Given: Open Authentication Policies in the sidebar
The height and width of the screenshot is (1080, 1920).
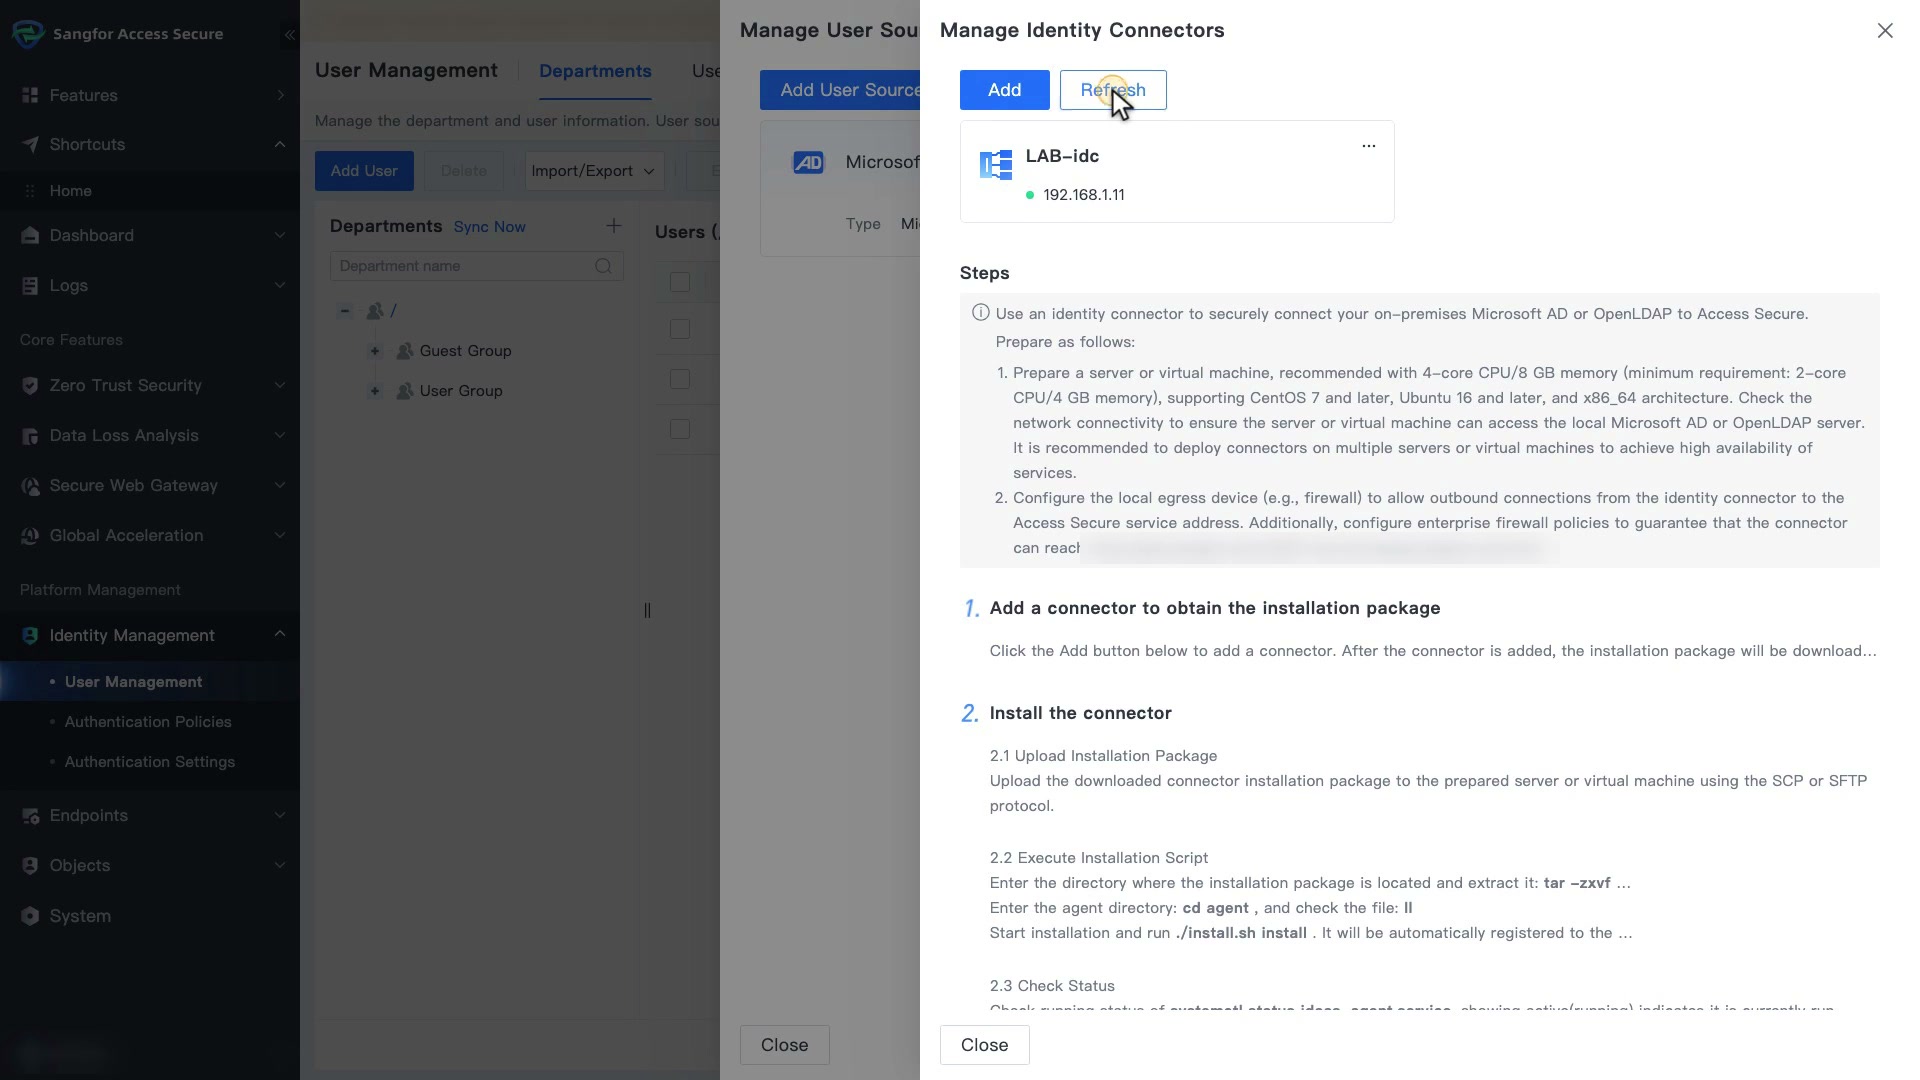Looking at the screenshot, I should (148, 722).
